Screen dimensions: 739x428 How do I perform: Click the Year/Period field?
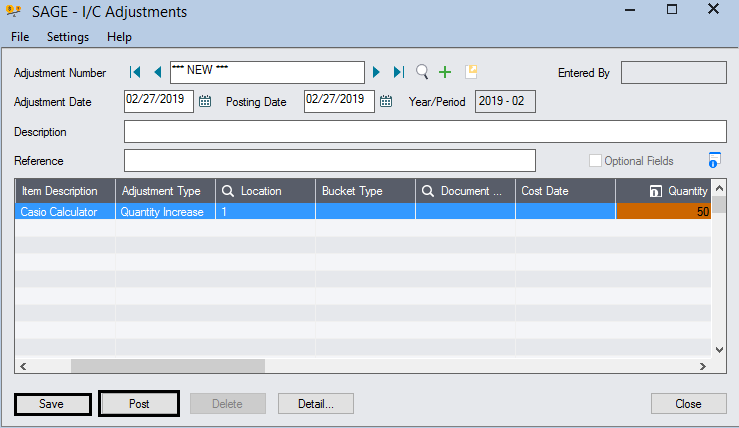coord(505,101)
